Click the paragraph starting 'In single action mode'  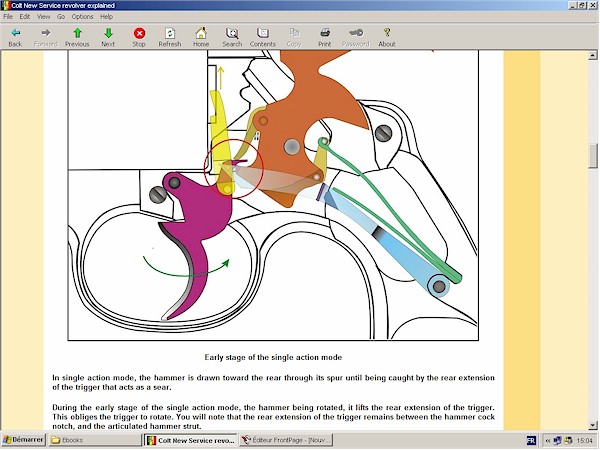click(x=273, y=382)
